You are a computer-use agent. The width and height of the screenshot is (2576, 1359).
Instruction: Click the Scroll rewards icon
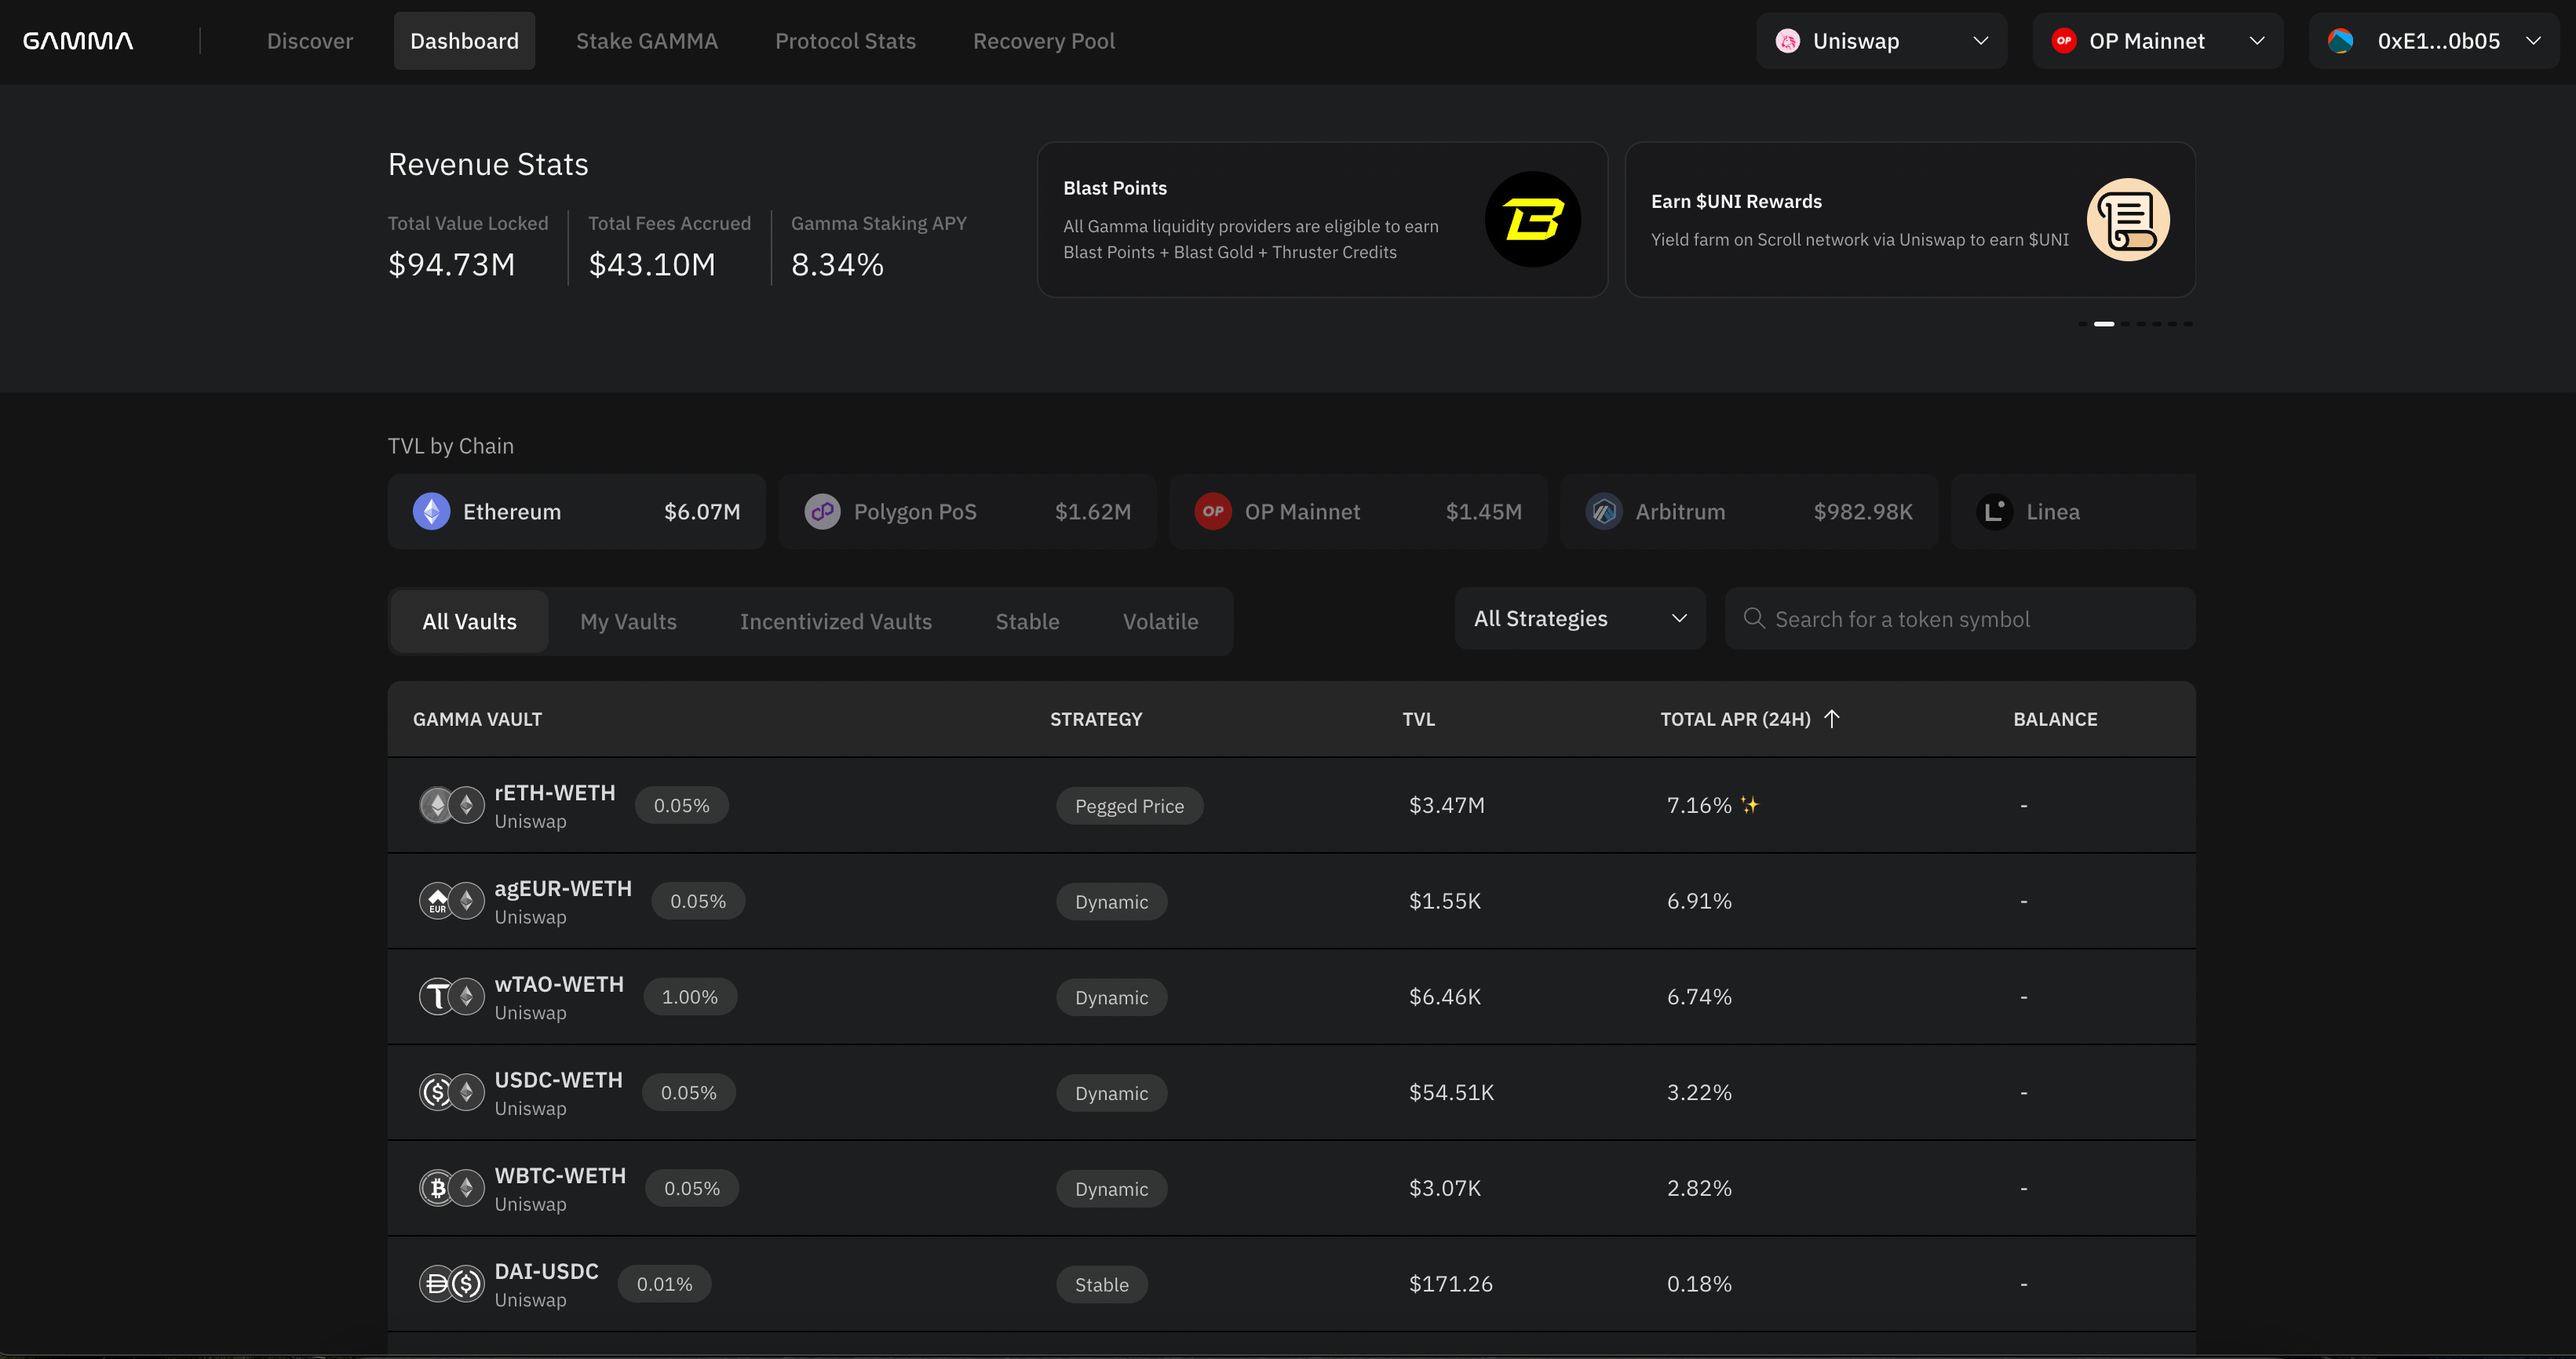pyautogui.click(x=2127, y=219)
